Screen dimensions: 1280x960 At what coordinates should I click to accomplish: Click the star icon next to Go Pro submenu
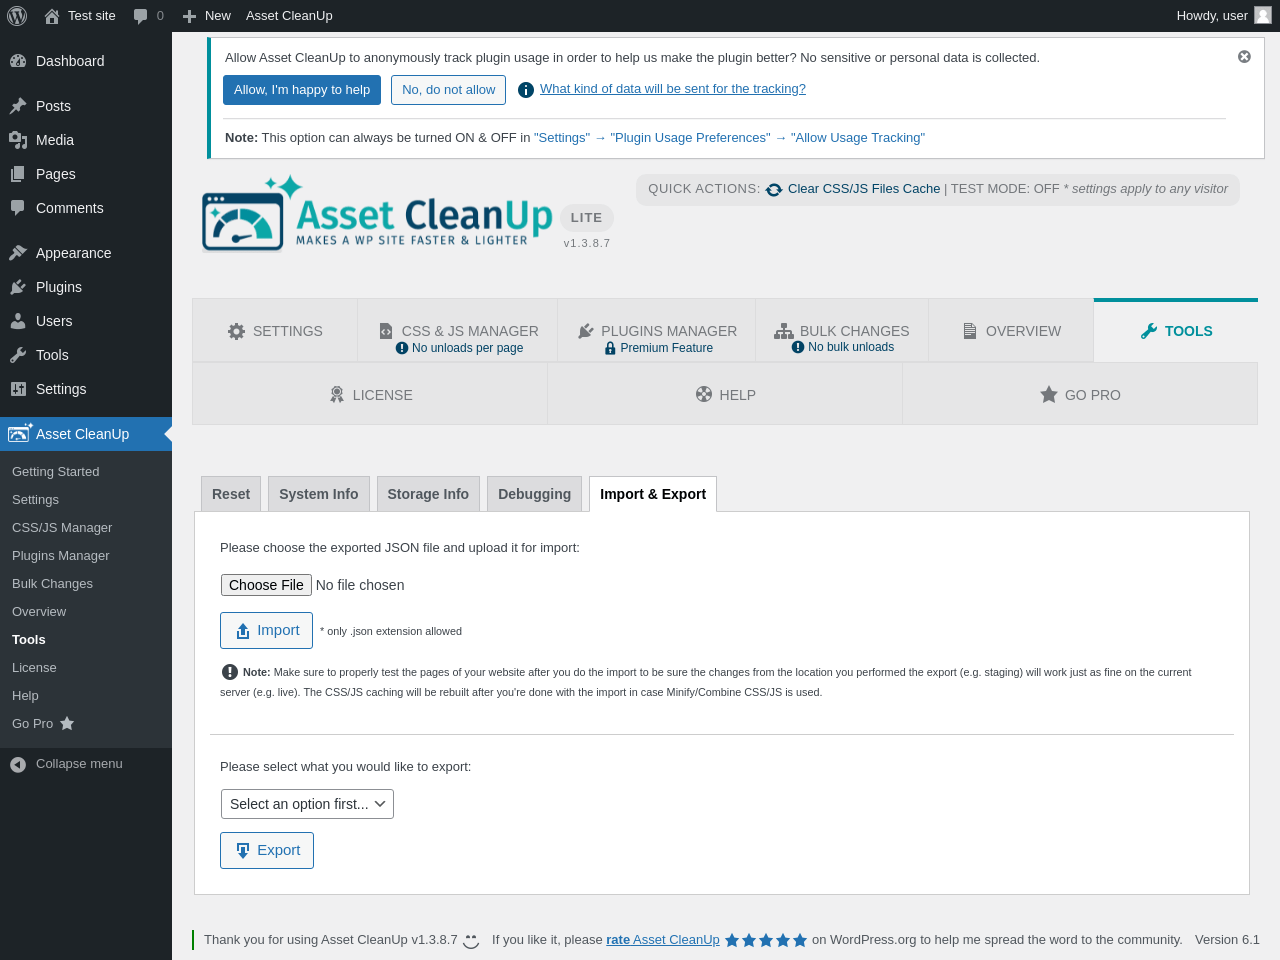click(x=67, y=723)
